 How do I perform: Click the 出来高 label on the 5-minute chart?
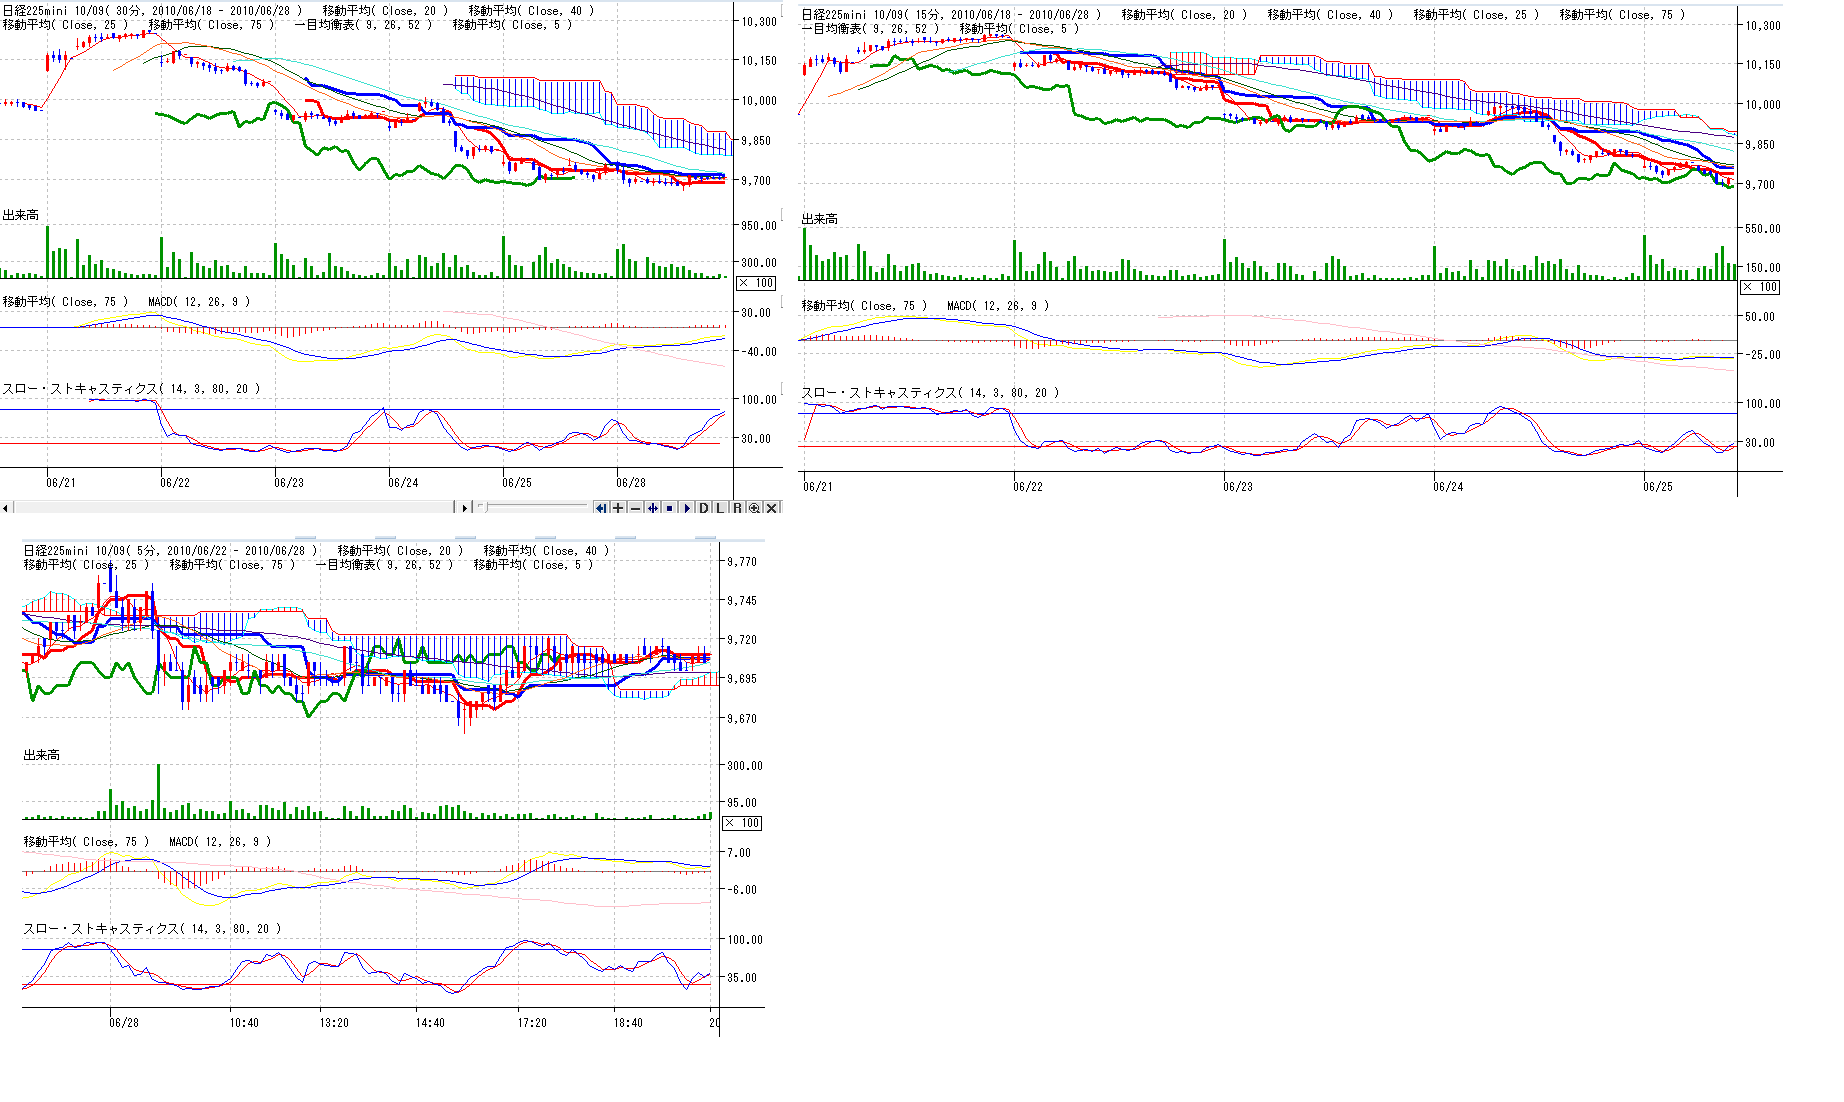pyautogui.click(x=42, y=755)
